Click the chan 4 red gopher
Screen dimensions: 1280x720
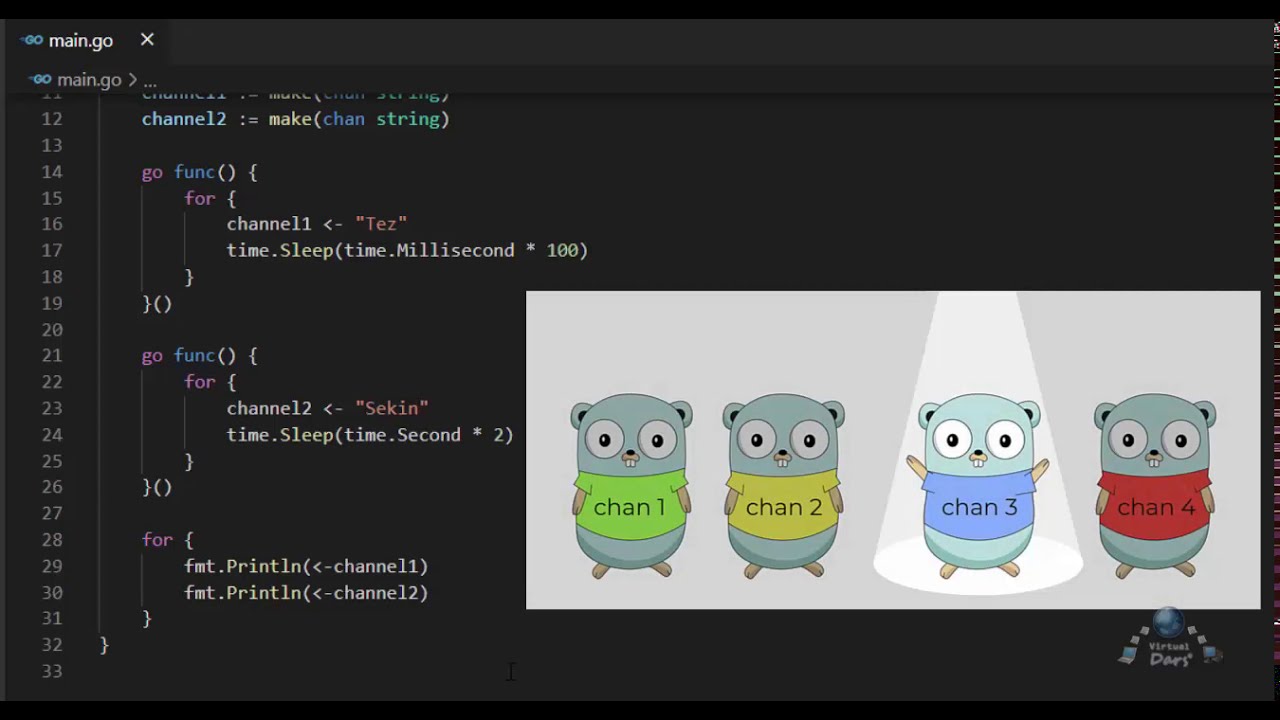1155,485
